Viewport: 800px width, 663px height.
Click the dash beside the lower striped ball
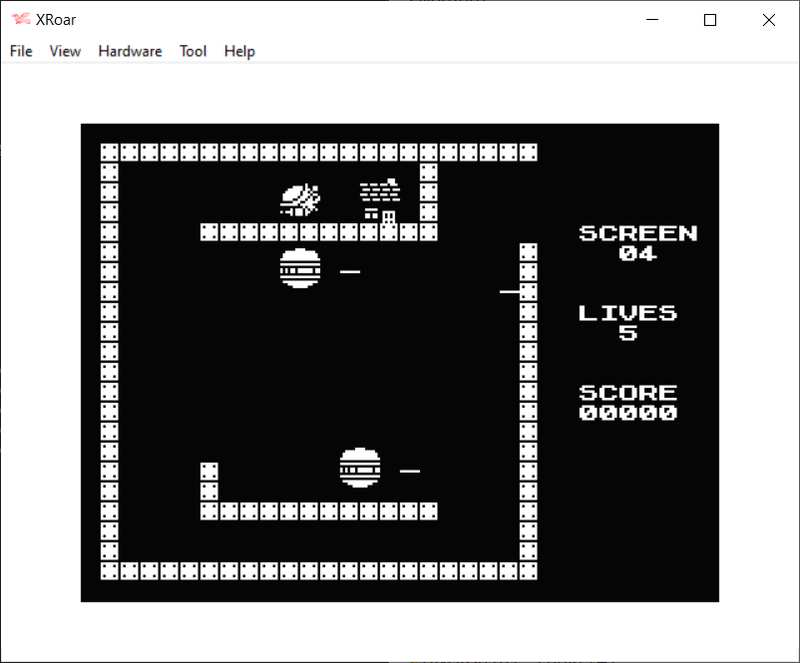[410, 471]
